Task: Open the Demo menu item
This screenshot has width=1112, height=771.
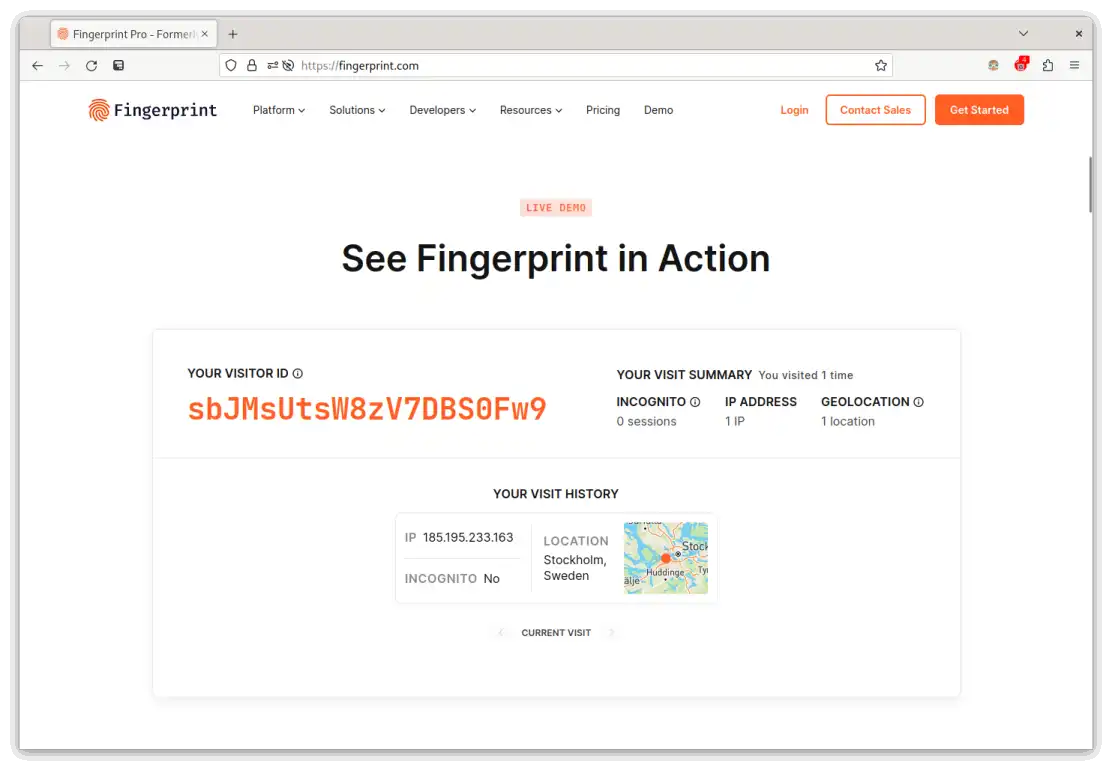Action: click(658, 110)
